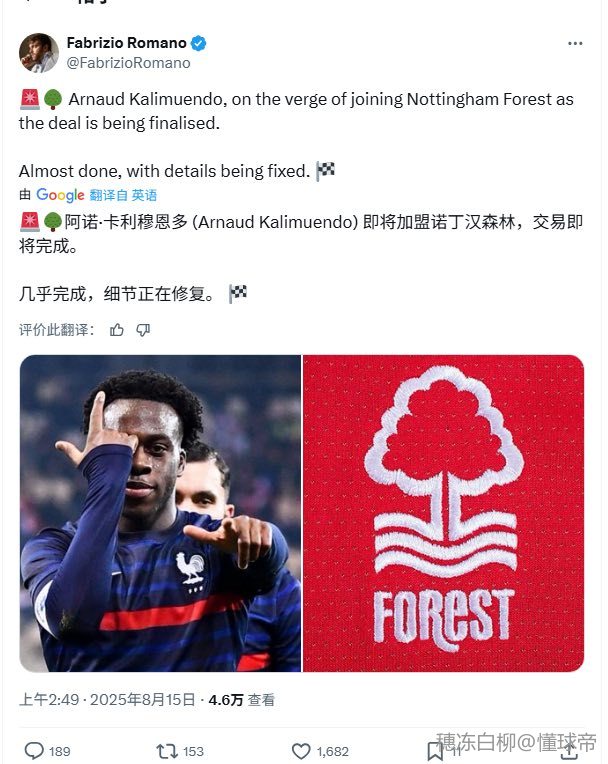
Task: Click the reply icon with 189 comments
Action: click(x=34, y=751)
